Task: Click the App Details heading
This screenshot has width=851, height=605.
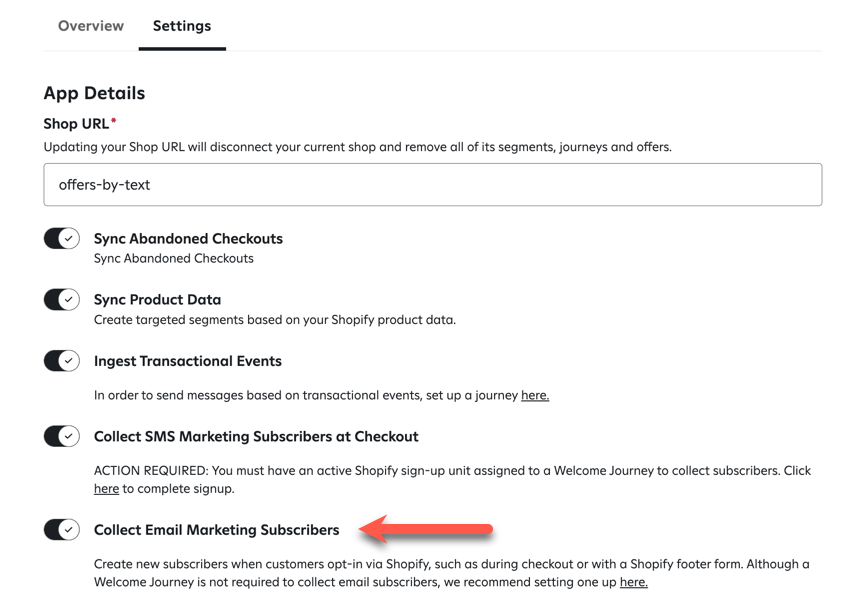Action: coord(96,93)
